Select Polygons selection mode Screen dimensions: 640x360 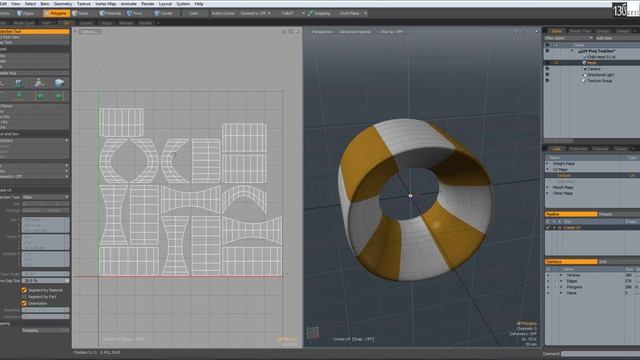pyautogui.click(x=56, y=13)
